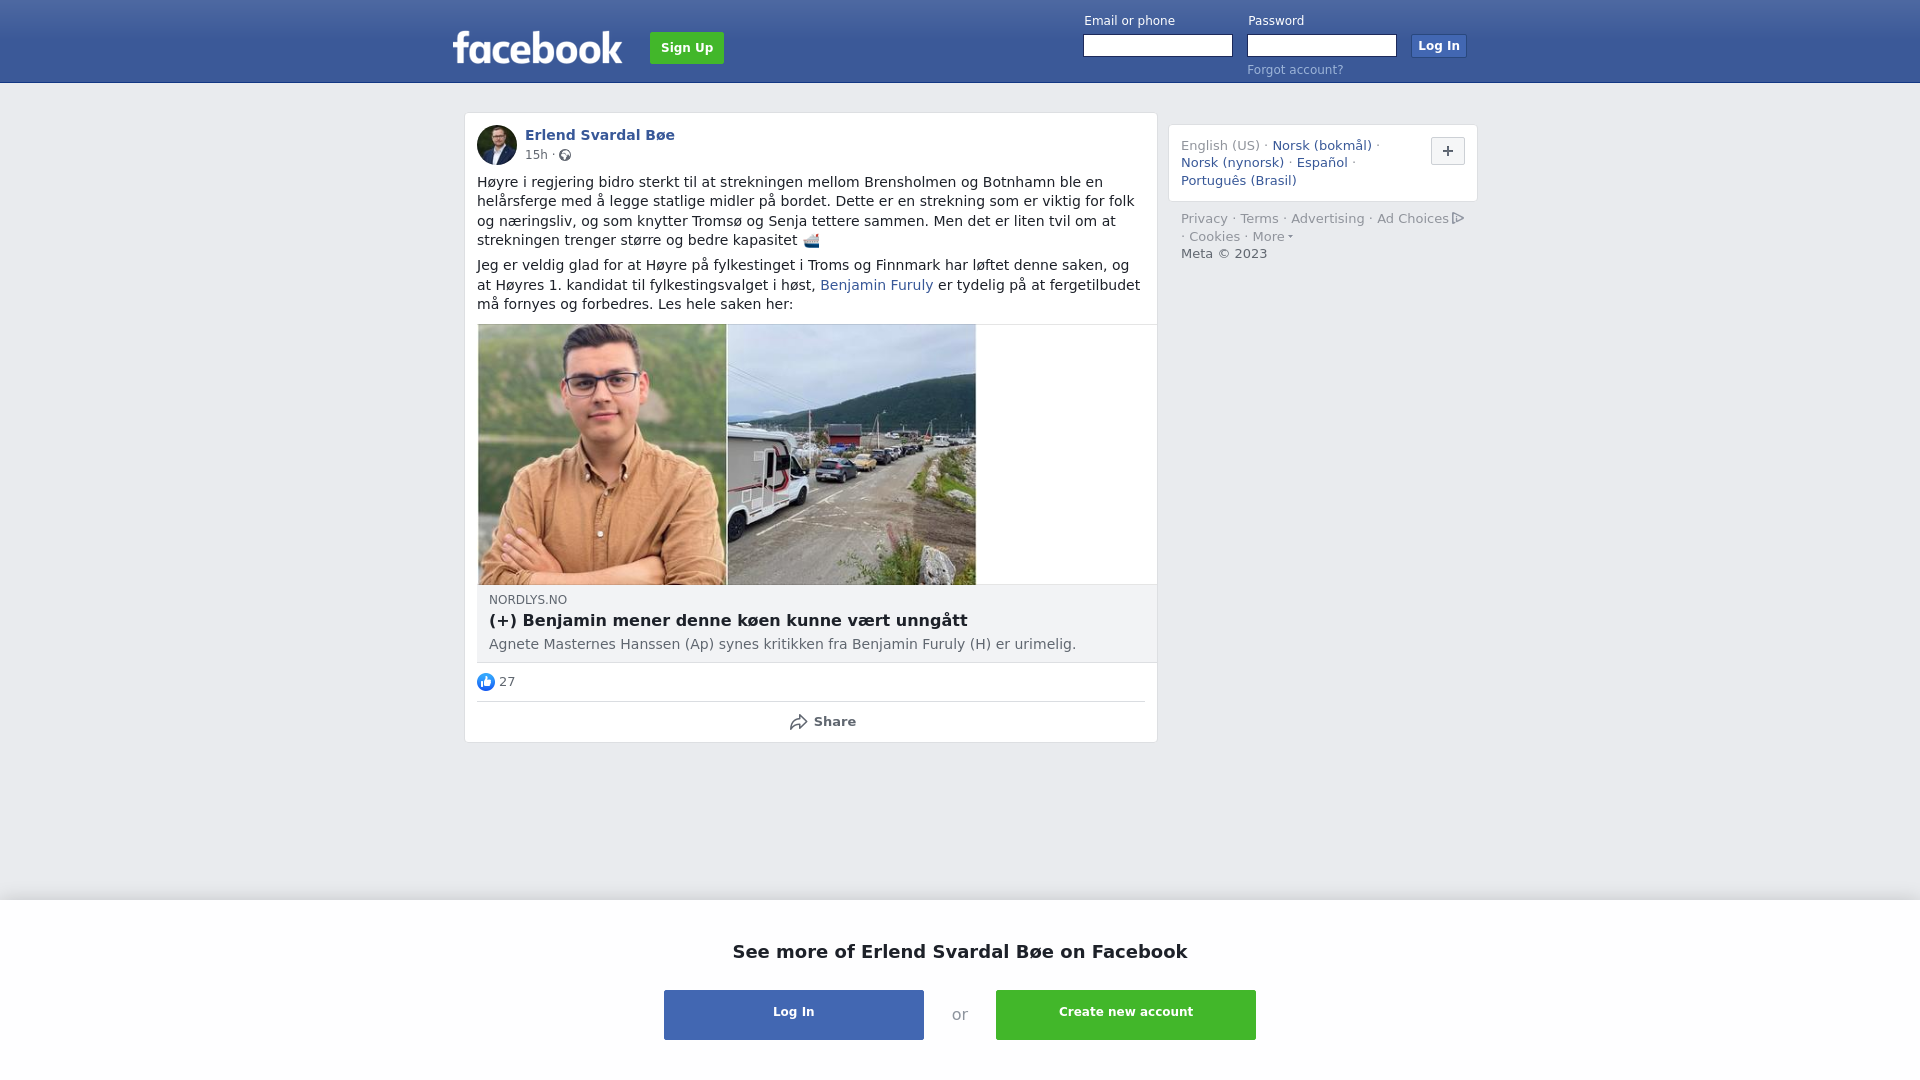Open Erlend Svardal Bøe's profile picture
This screenshot has height=1080, width=1920.
pyautogui.click(x=497, y=145)
